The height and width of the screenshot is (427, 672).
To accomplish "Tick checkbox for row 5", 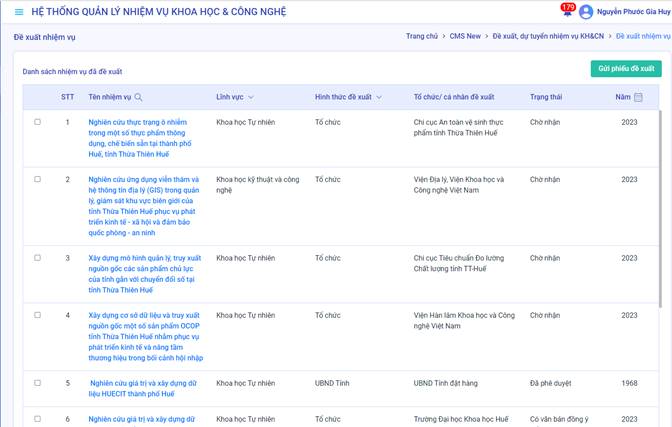I will click(37, 383).
